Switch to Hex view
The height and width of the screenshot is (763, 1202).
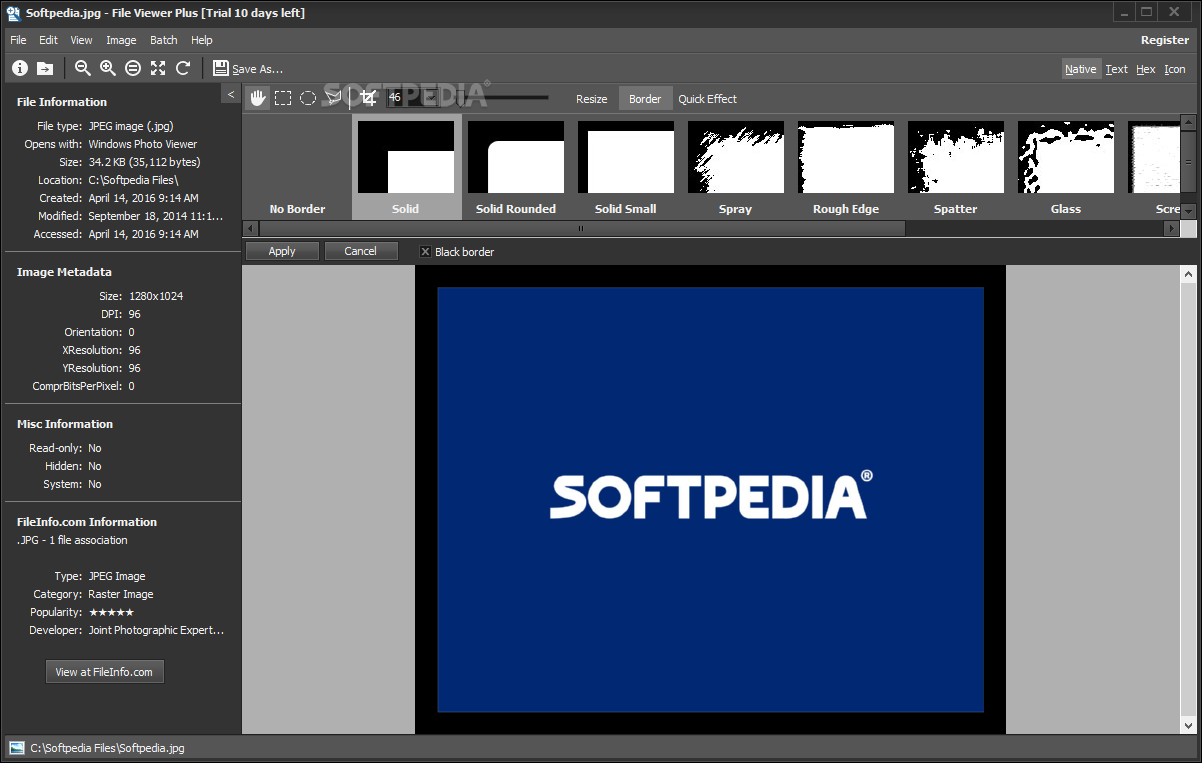[1146, 69]
